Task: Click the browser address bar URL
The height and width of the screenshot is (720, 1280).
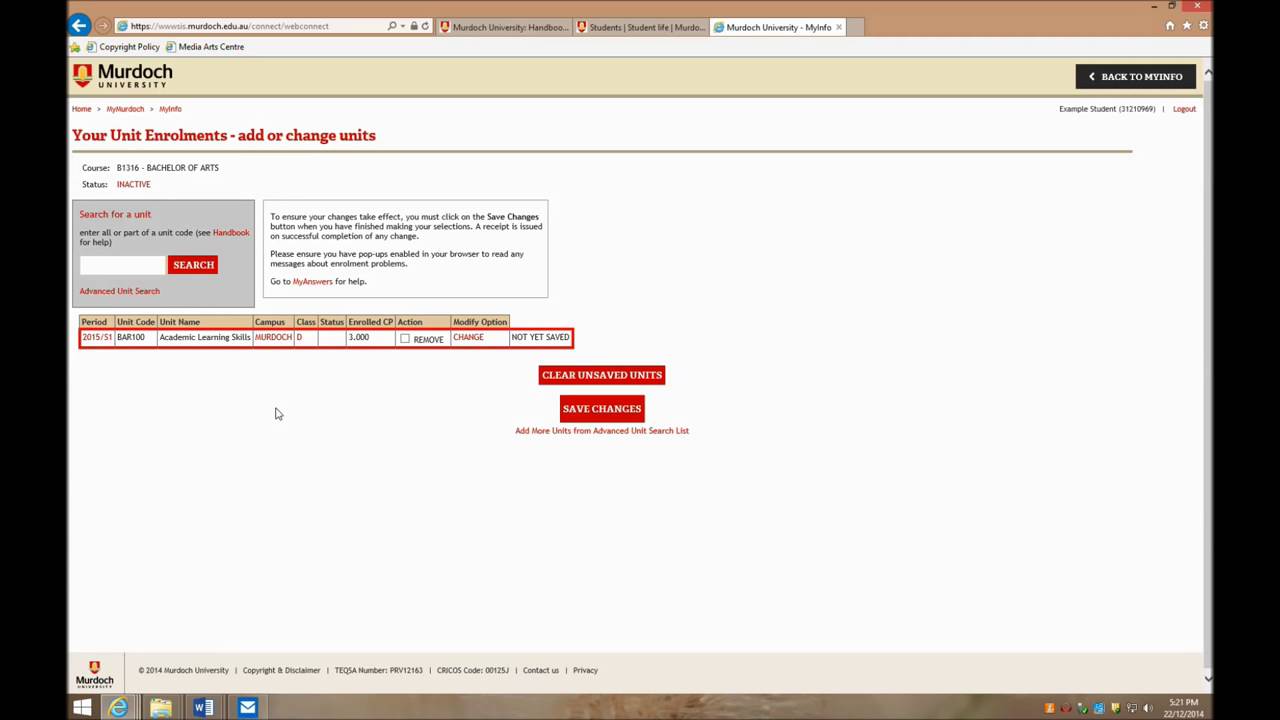Action: 229,26
